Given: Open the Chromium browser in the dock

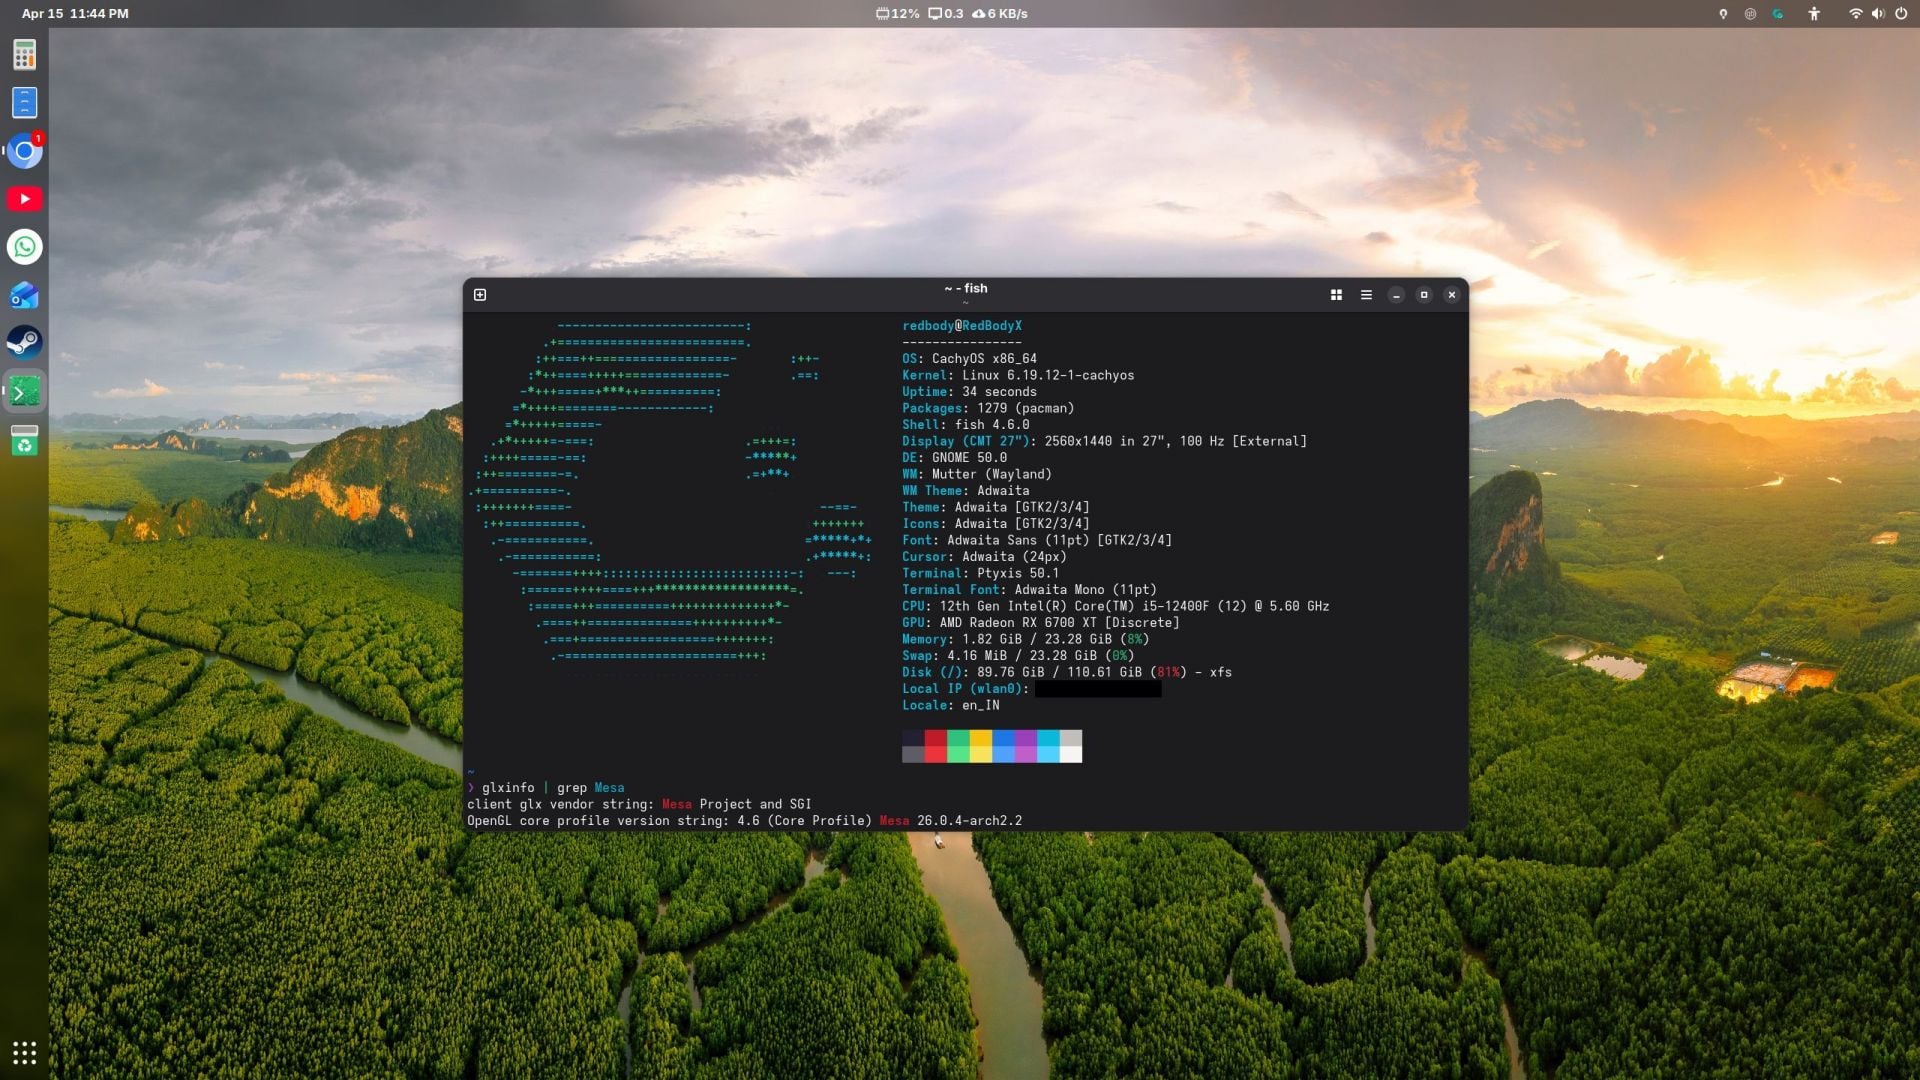Looking at the screenshot, I should 24,151.
